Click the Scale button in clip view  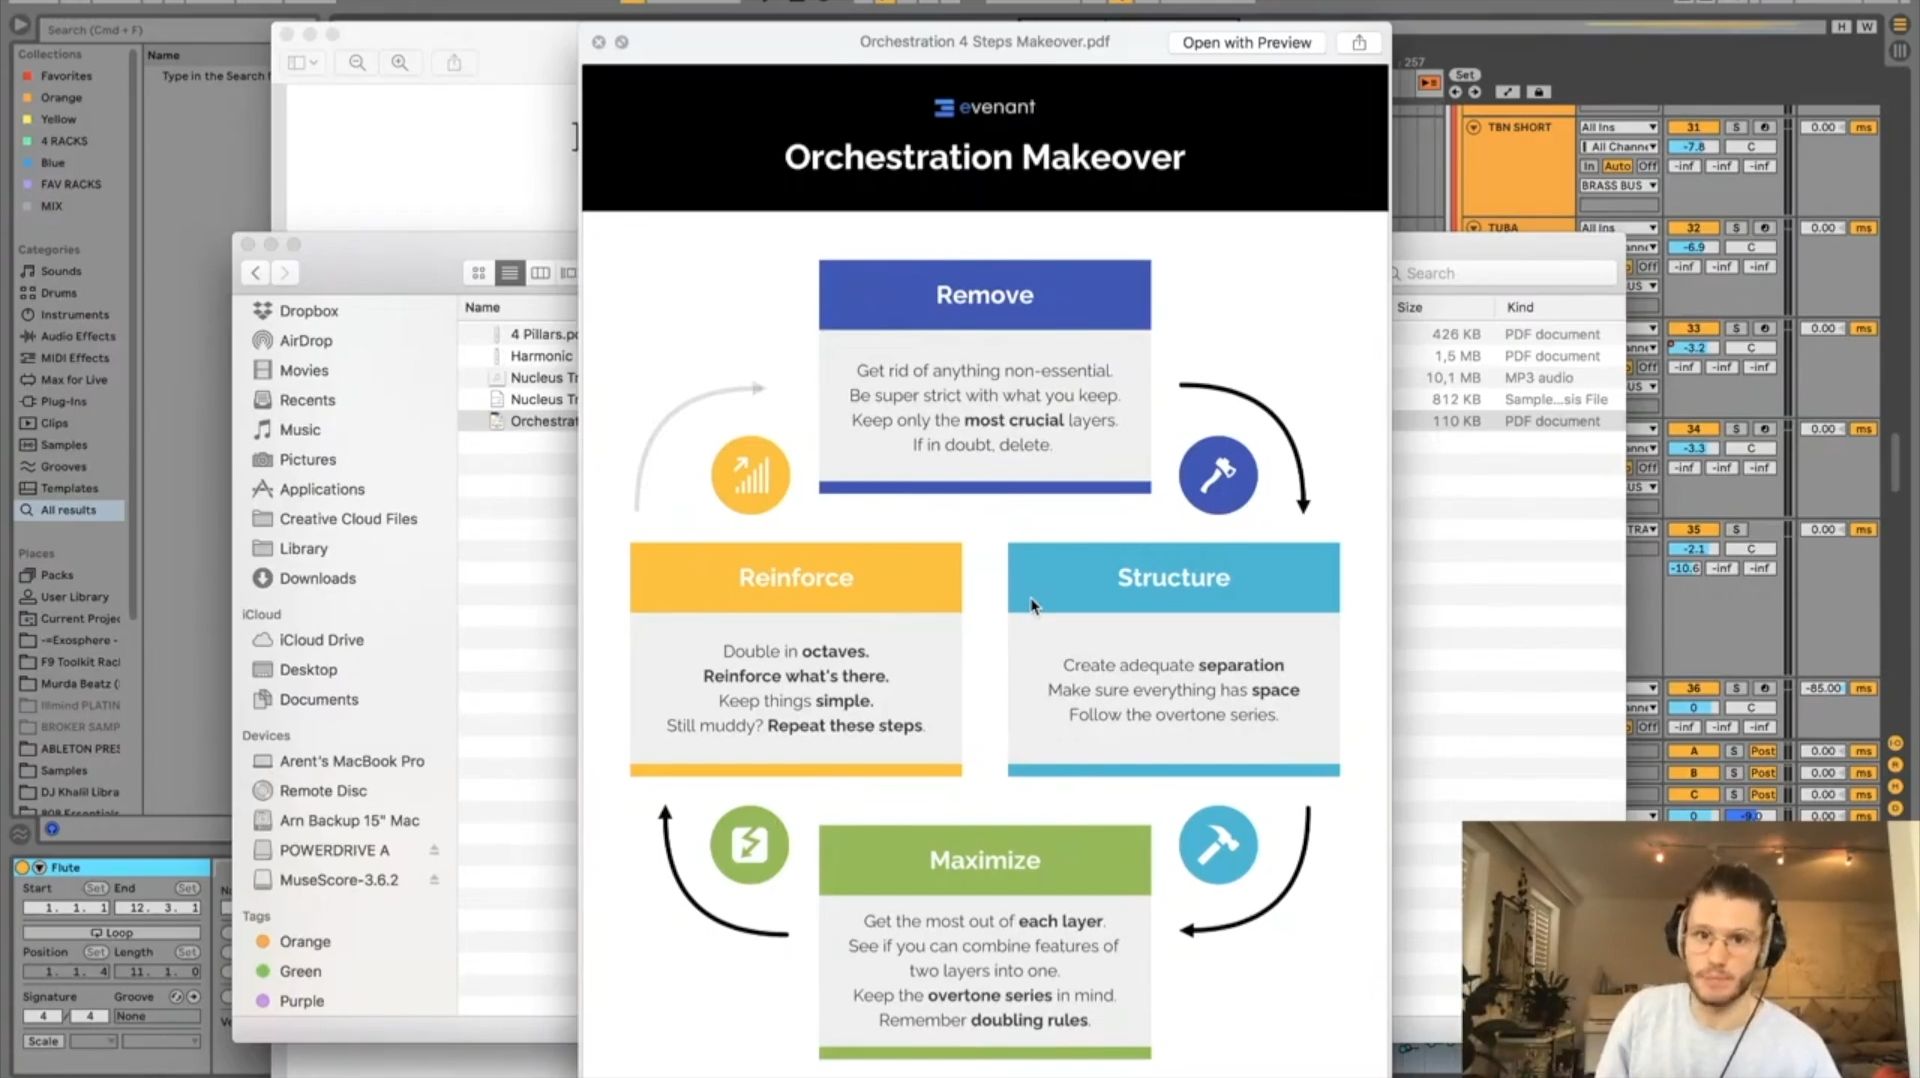pyautogui.click(x=43, y=1042)
